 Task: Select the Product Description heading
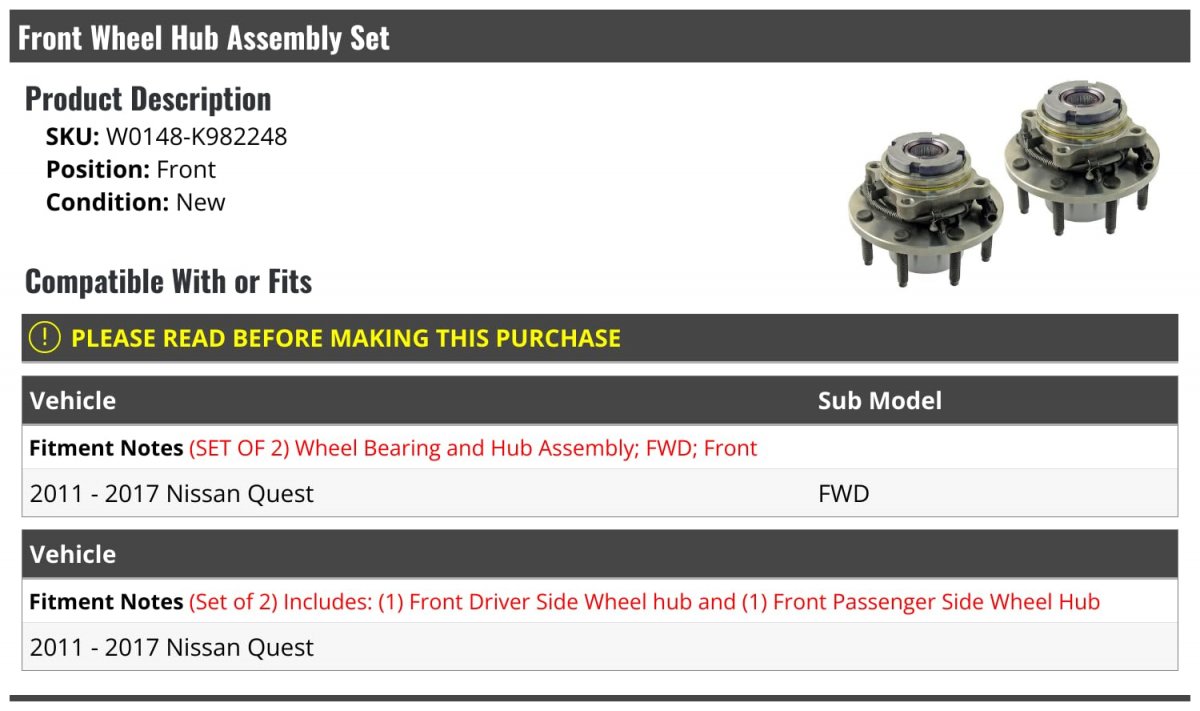click(x=148, y=99)
